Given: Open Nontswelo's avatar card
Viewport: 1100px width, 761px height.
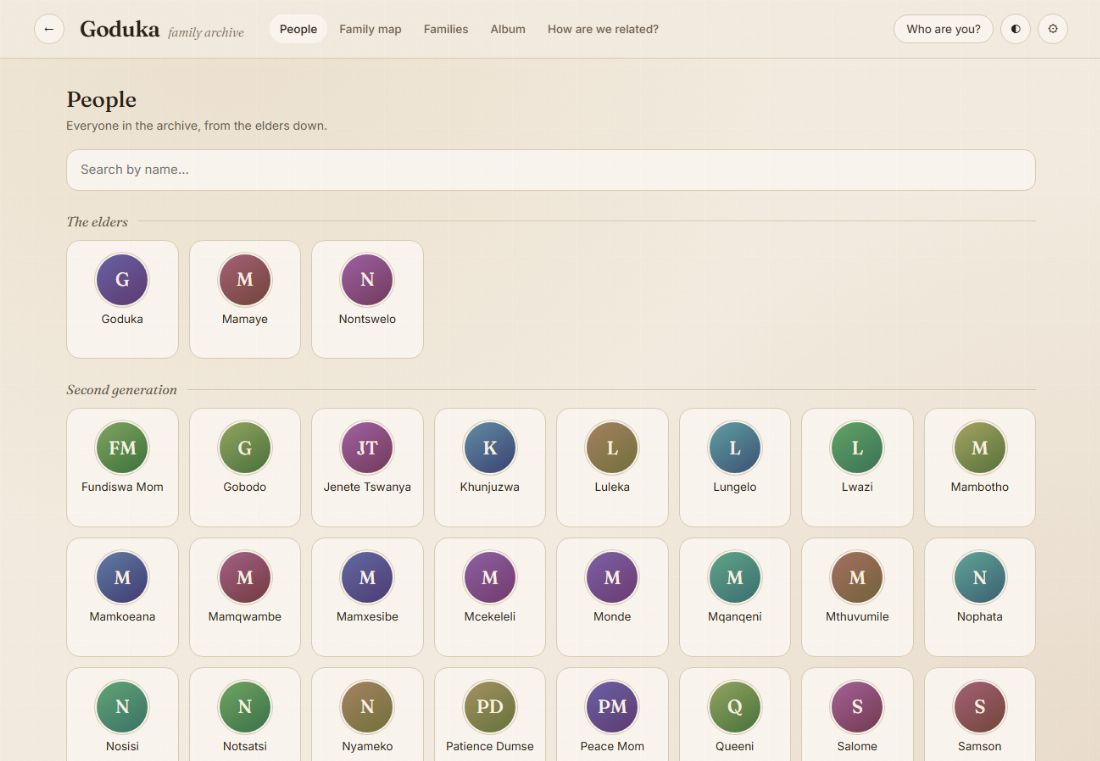Looking at the screenshot, I should [367, 299].
